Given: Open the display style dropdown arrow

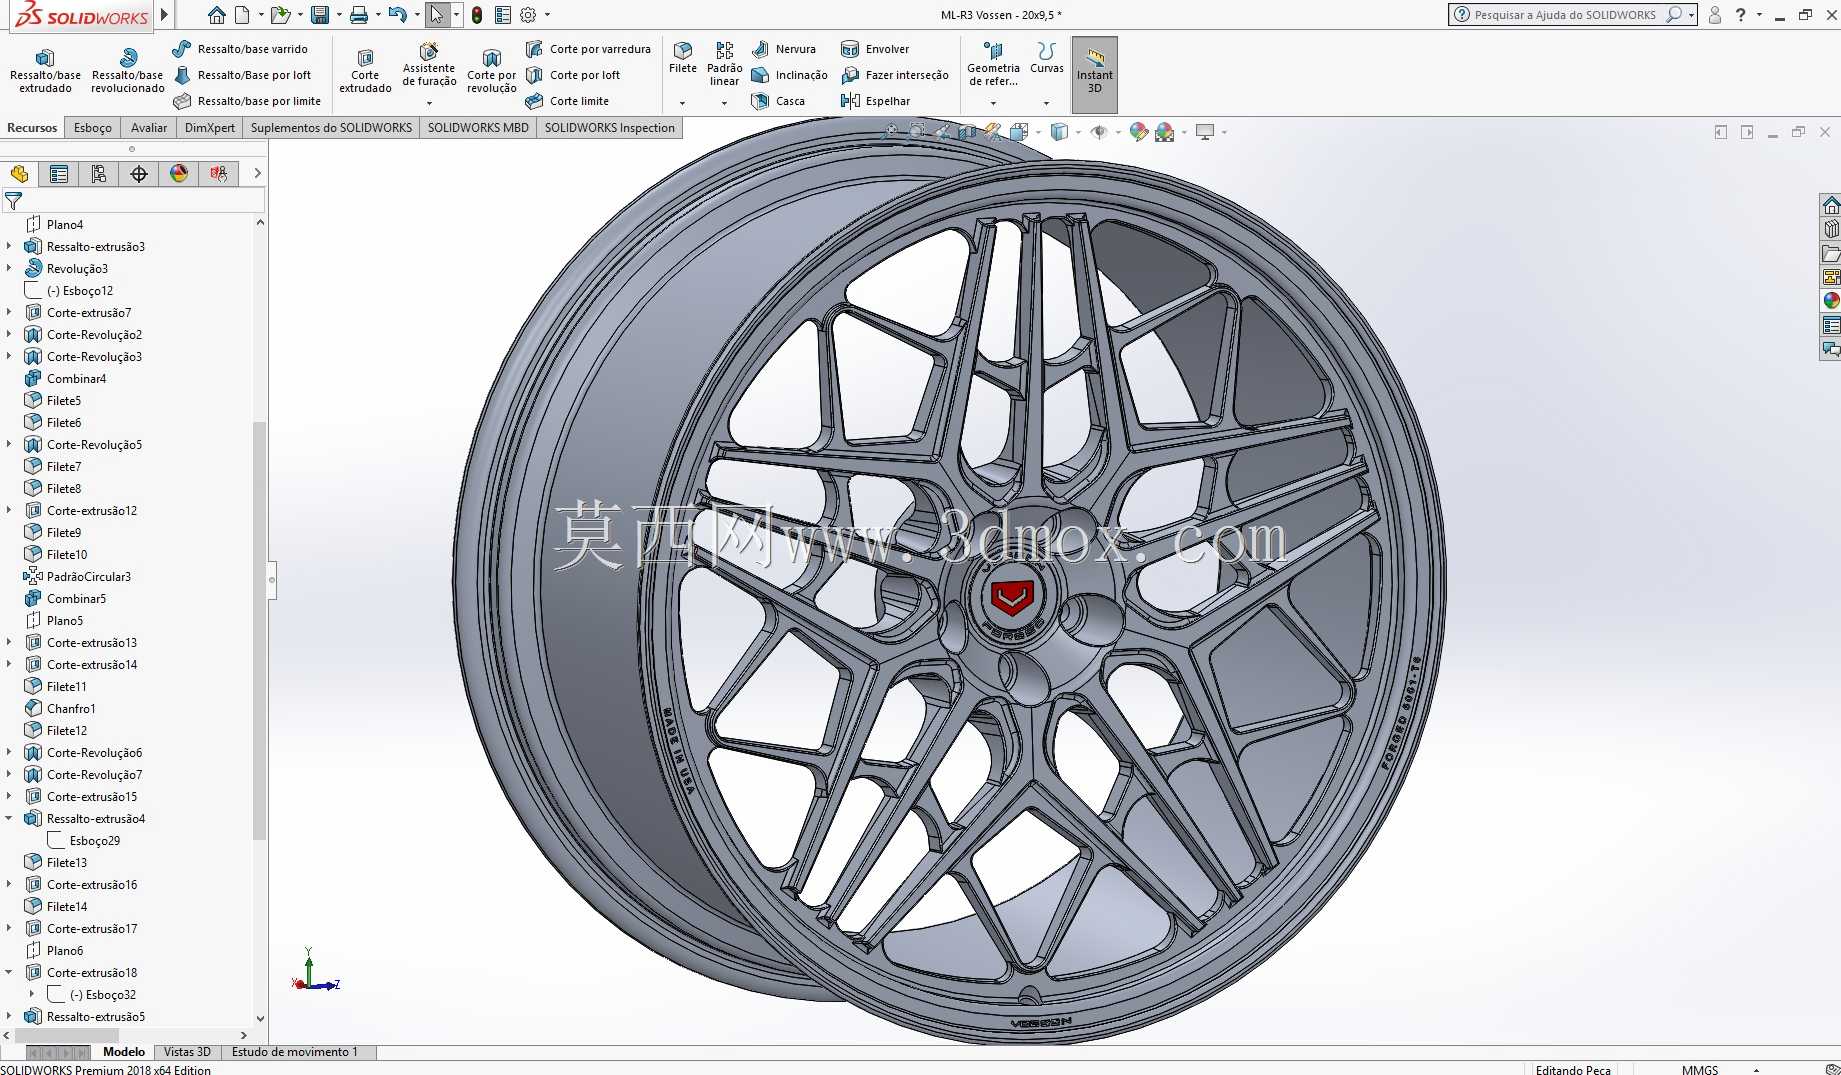Looking at the screenshot, I should [1078, 132].
